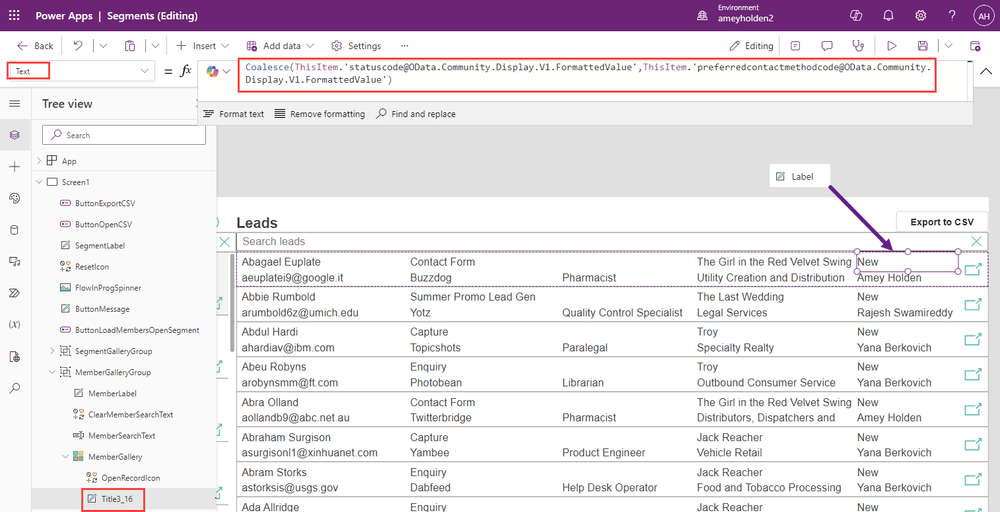Image resolution: width=1000 pixels, height=512 pixels.
Task: Click the Export to CSV button
Action: (942, 222)
